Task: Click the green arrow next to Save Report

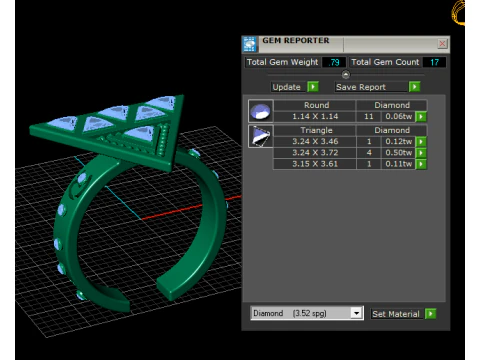Action: pos(414,87)
